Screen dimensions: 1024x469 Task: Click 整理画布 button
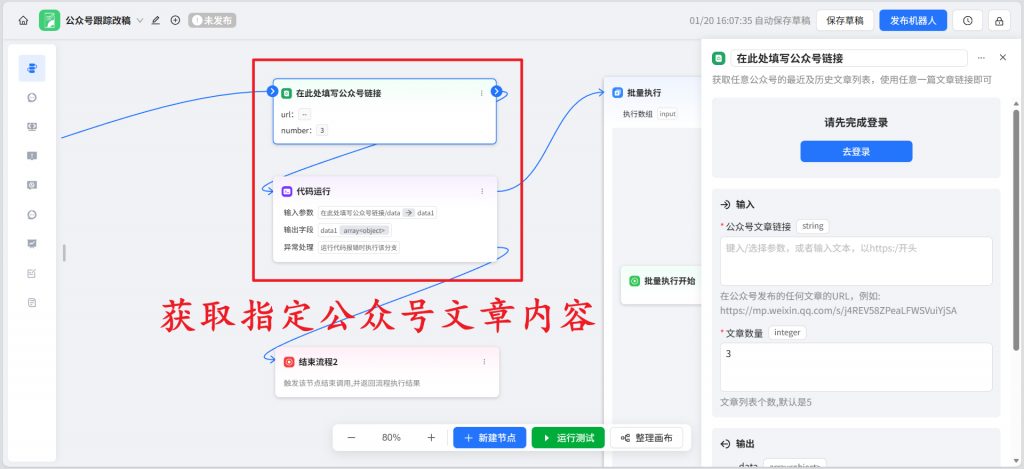click(647, 438)
